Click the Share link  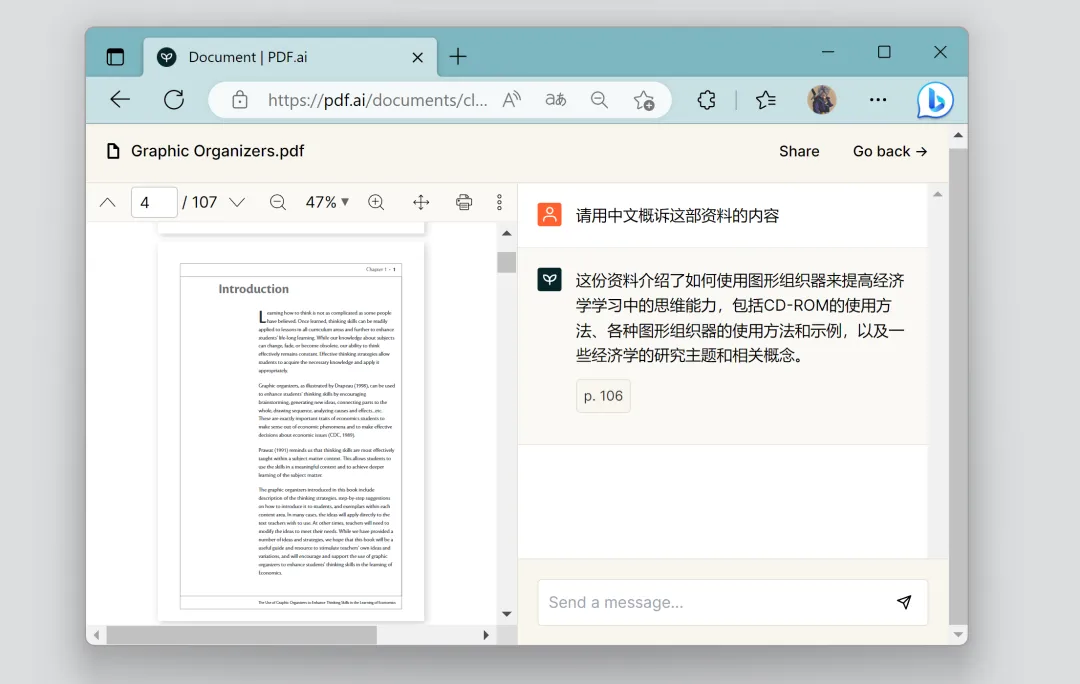pyautogui.click(x=799, y=151)
